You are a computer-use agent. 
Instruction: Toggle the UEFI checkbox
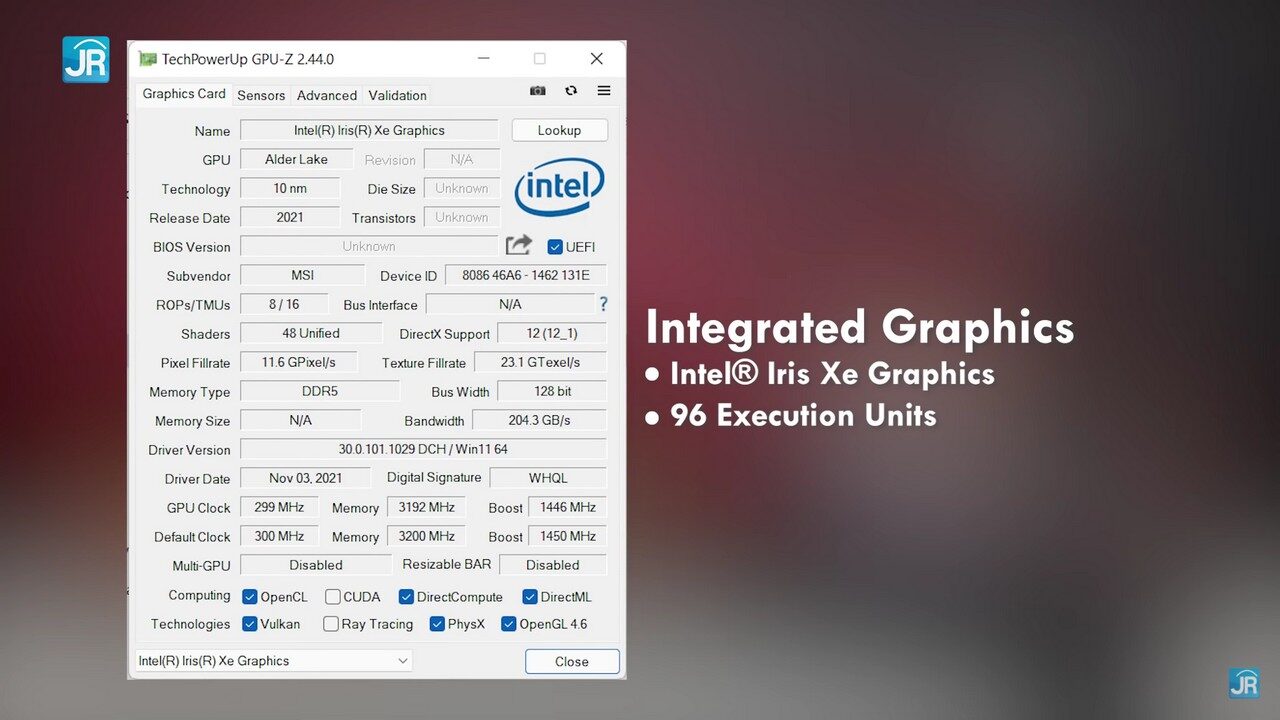[555, 247]
